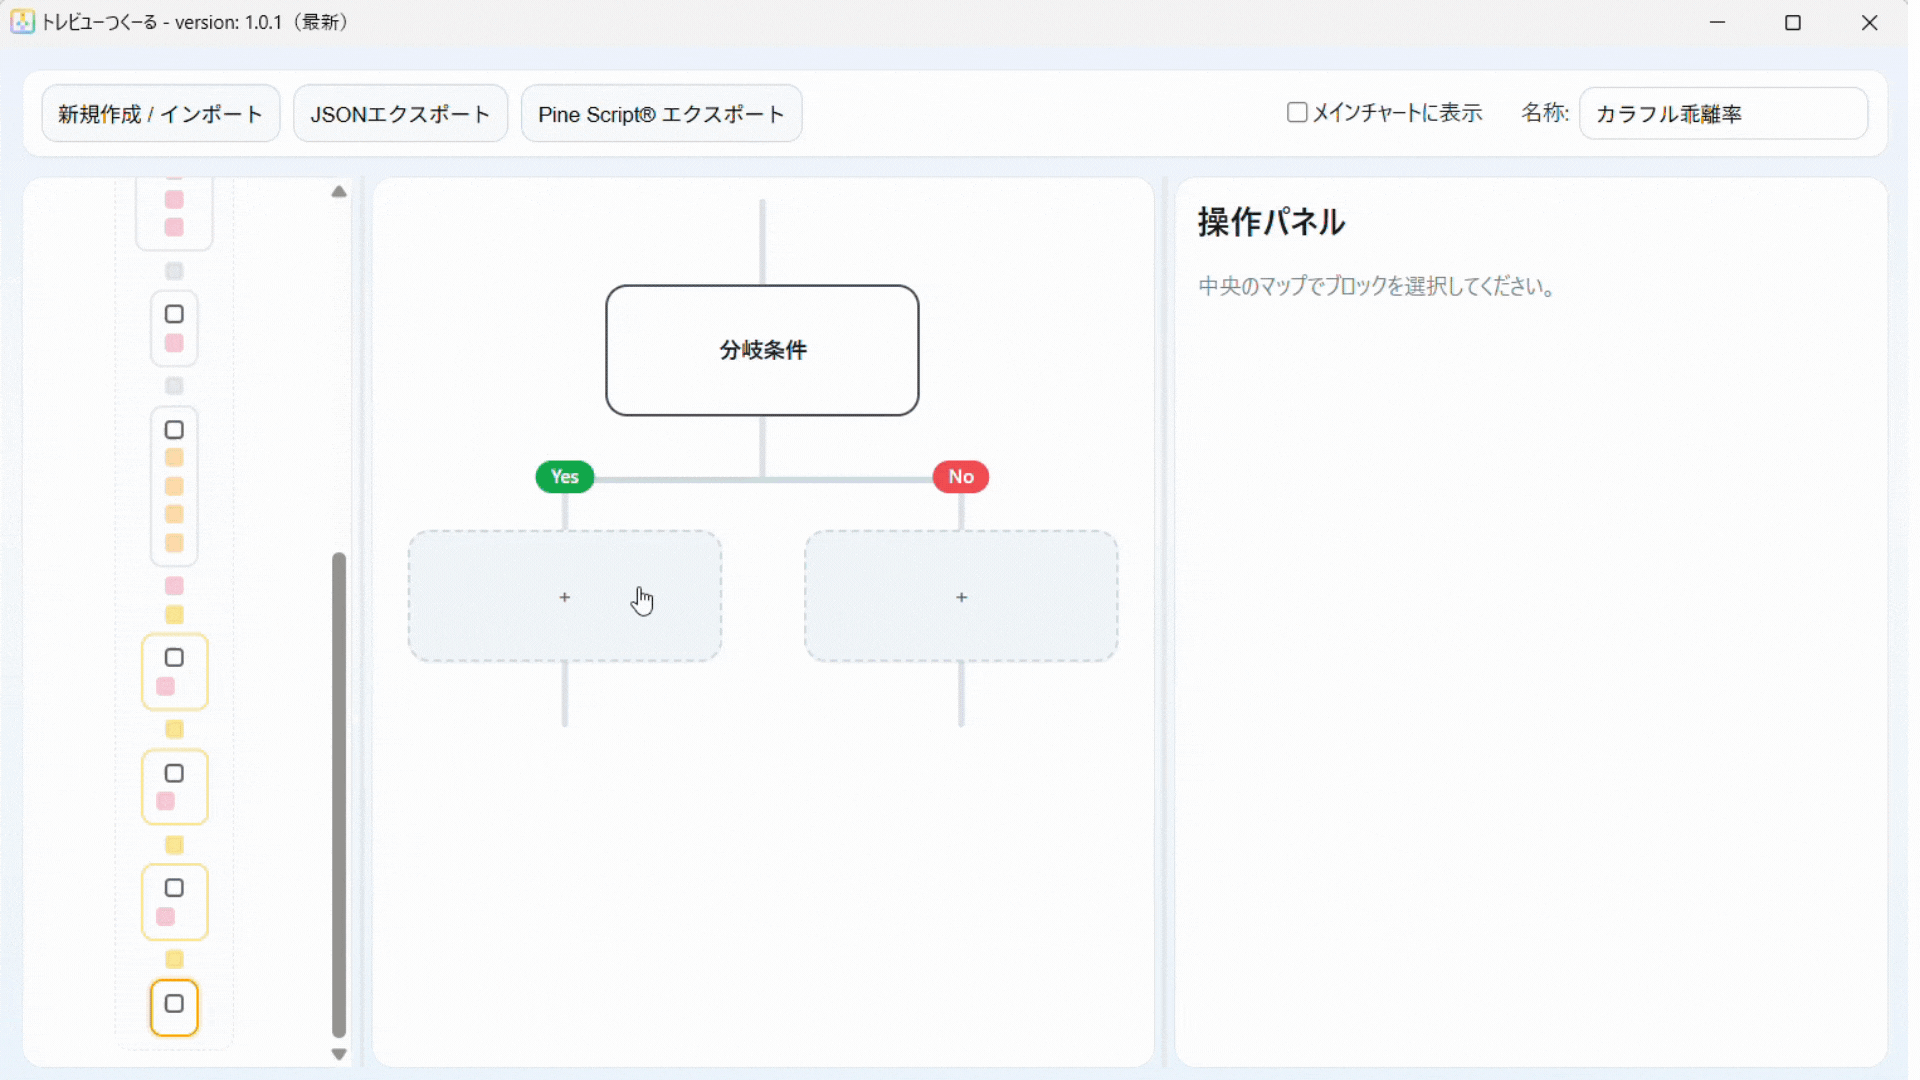Select the 分岐条件 block
1920x1080 pixels.
coord(762,350)
